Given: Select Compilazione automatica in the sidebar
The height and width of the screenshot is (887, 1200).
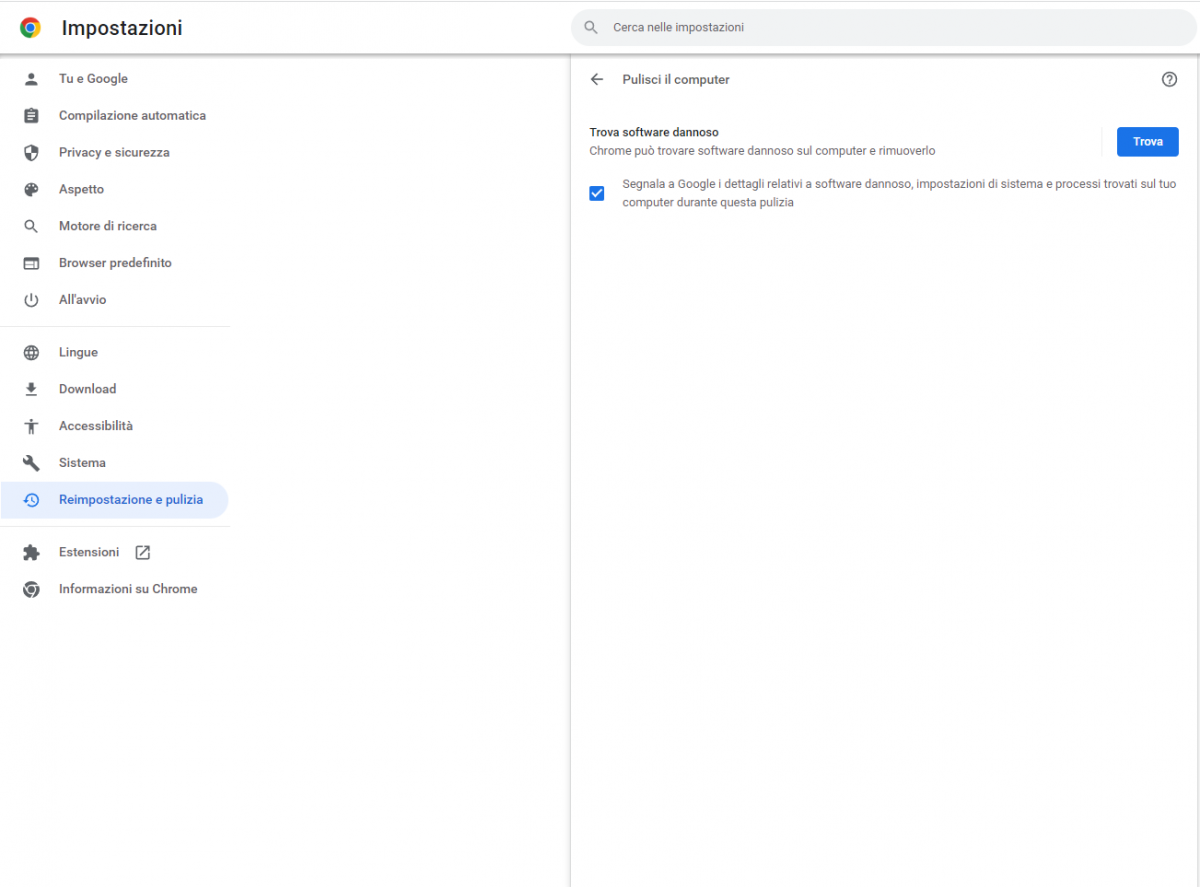Looking at the screenshot, I should (132, 116).
